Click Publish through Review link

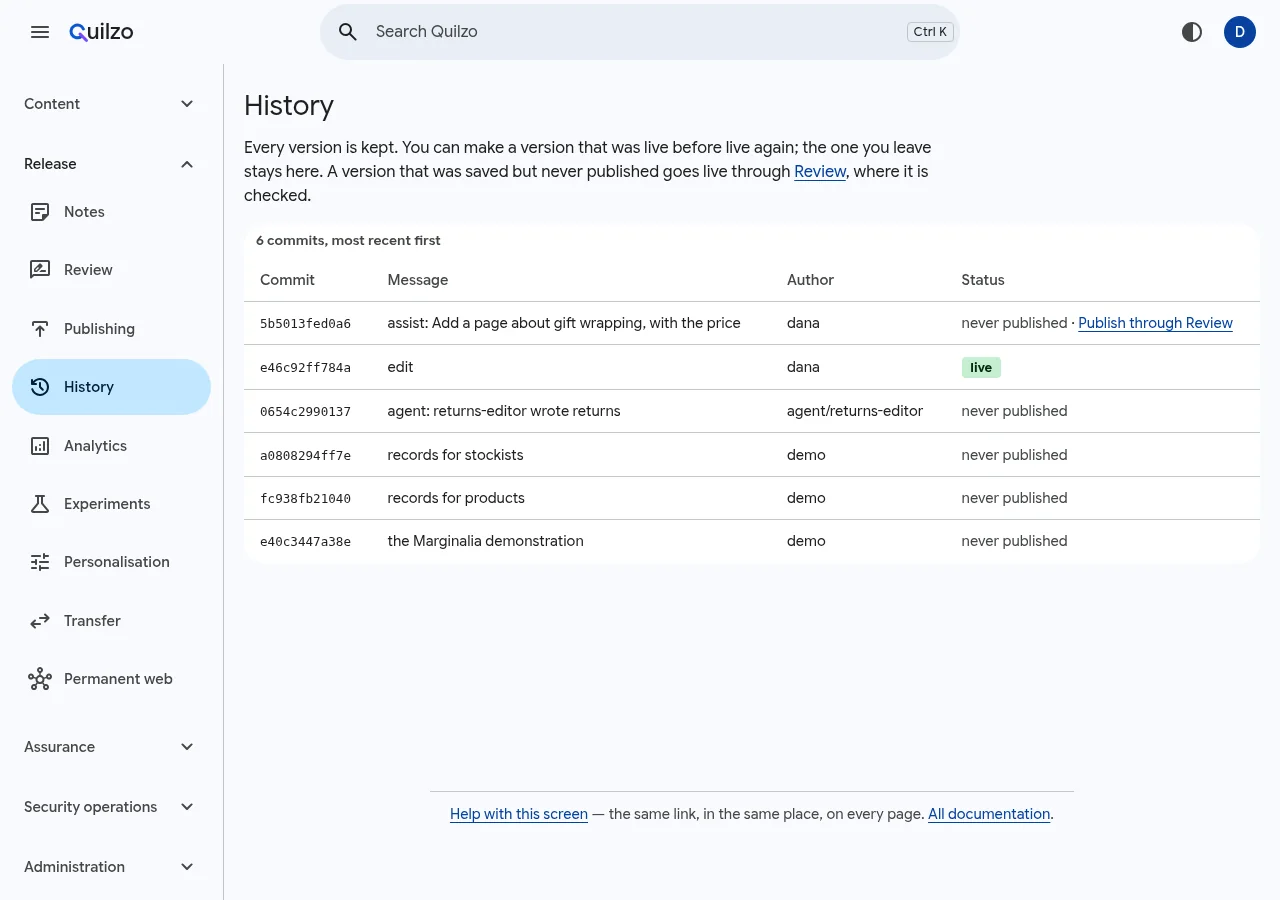click(1155, 323)
